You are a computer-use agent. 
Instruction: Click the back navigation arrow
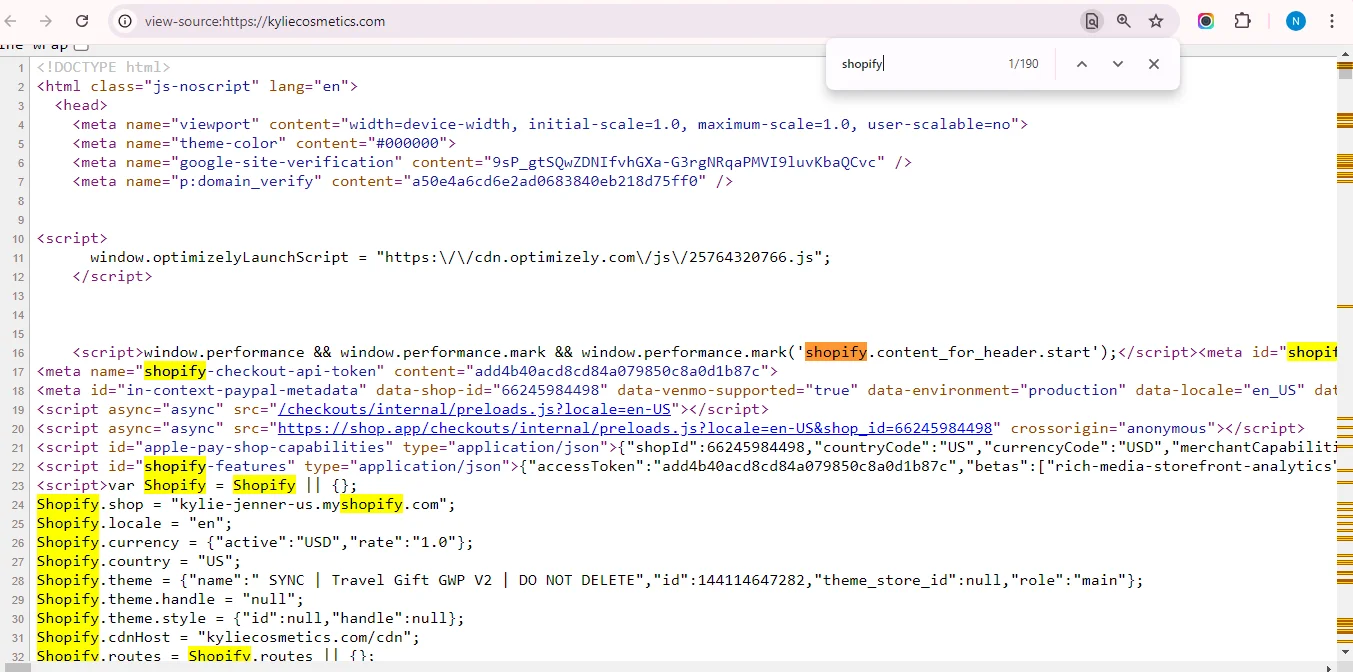(10, 20)
